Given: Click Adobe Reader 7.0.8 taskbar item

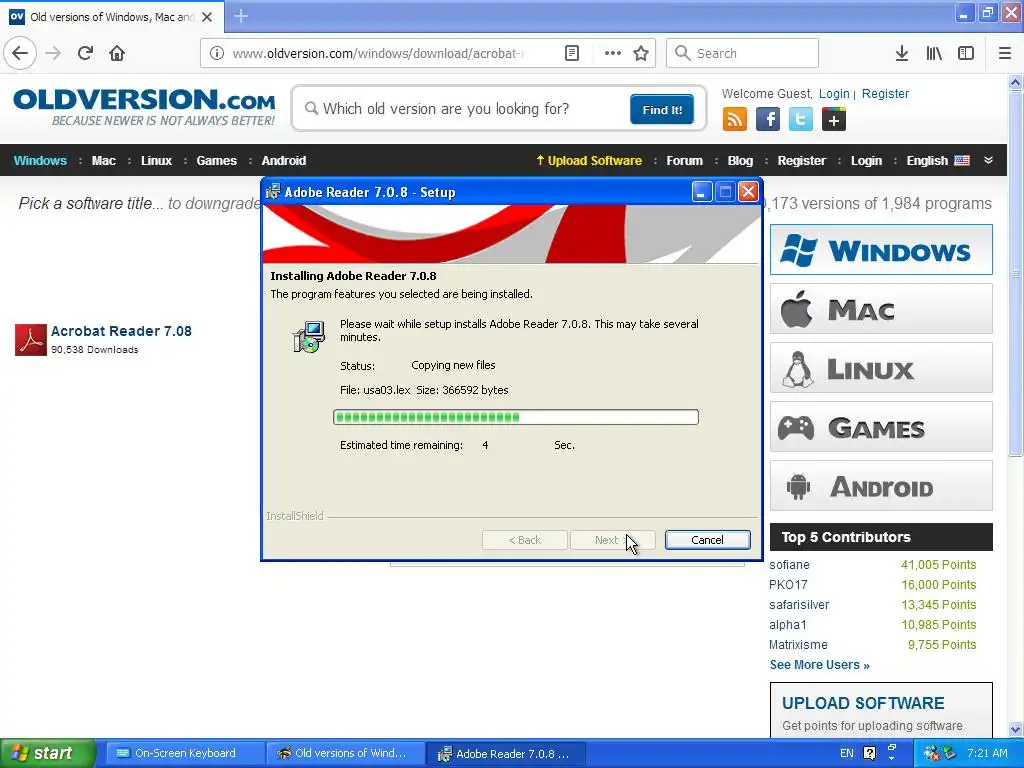Looking at the screenshot, I should click(505, 754).
